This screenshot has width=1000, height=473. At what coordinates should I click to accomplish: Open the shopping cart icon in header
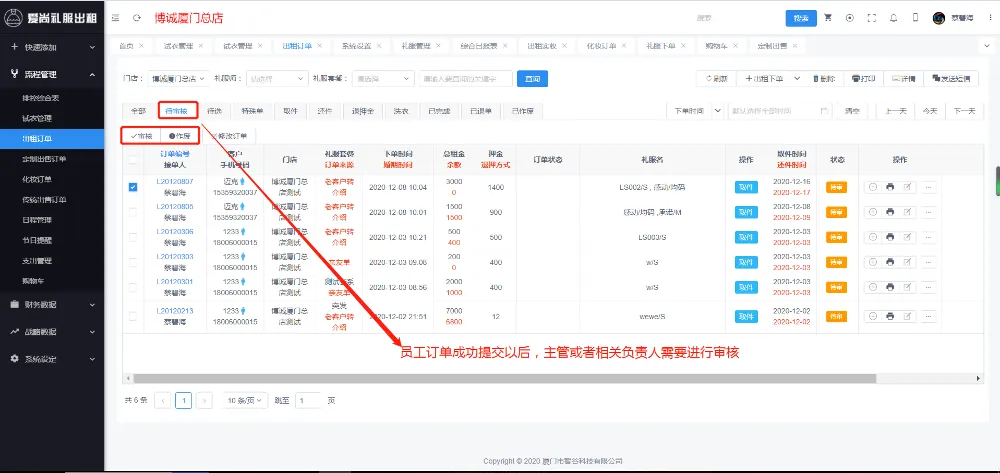click(x=827, y=18)
